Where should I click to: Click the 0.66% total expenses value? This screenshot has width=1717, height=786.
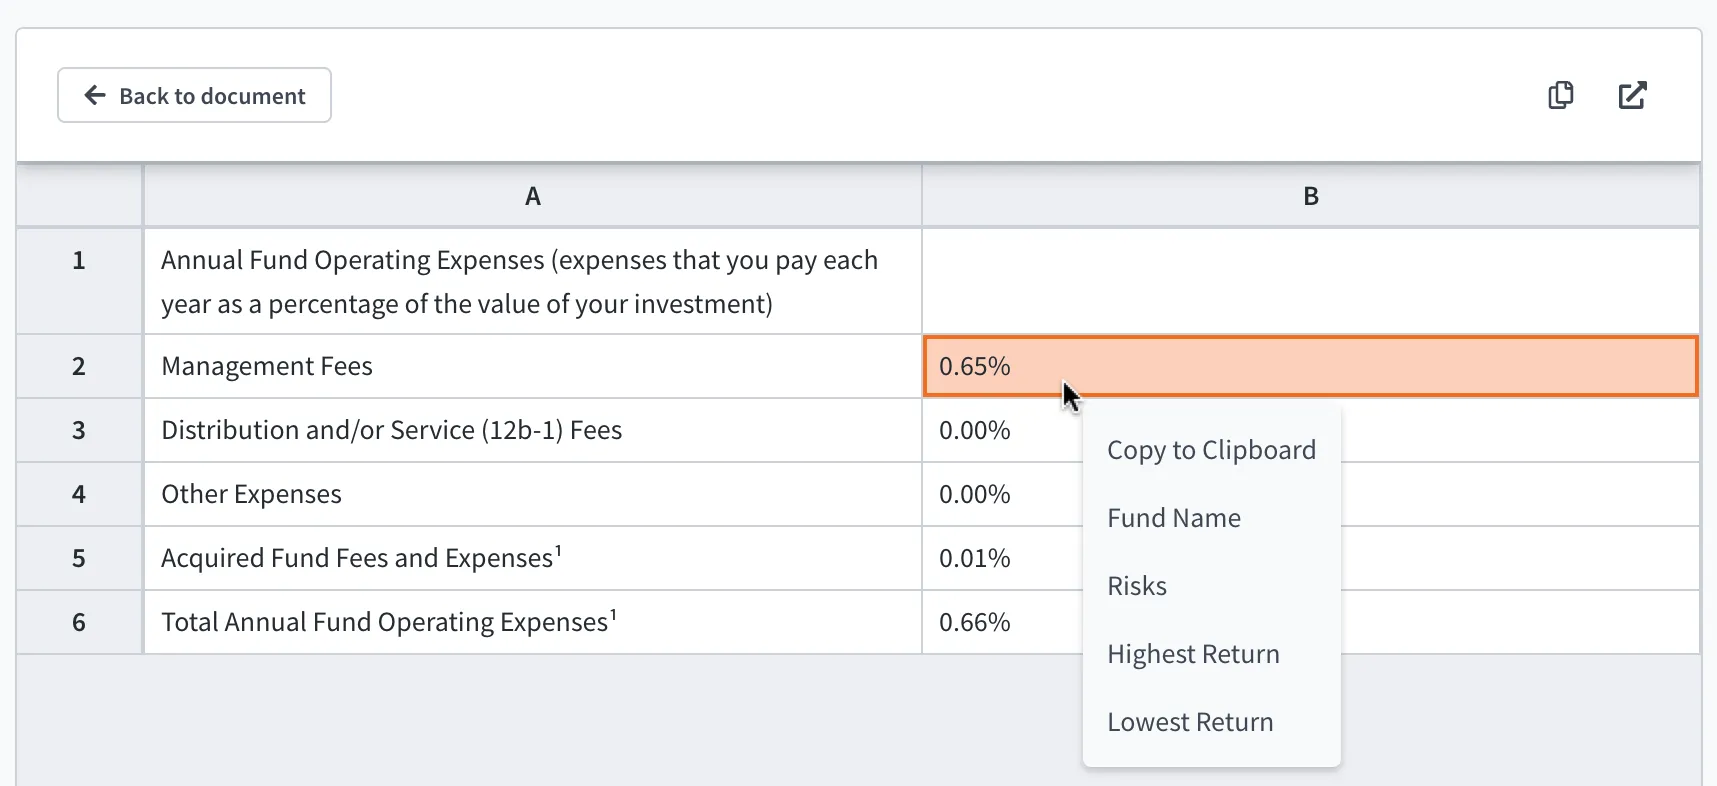(x=975, y=622)
